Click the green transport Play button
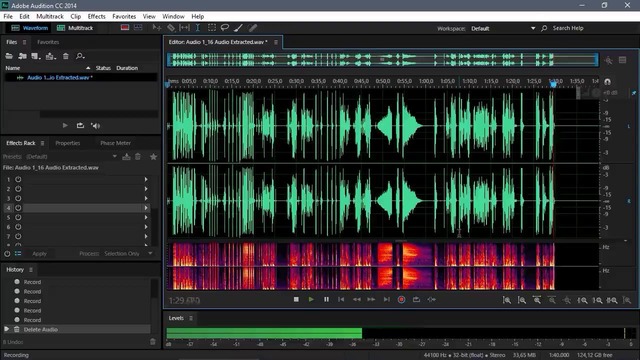640x360 pixels. [311, 300]
